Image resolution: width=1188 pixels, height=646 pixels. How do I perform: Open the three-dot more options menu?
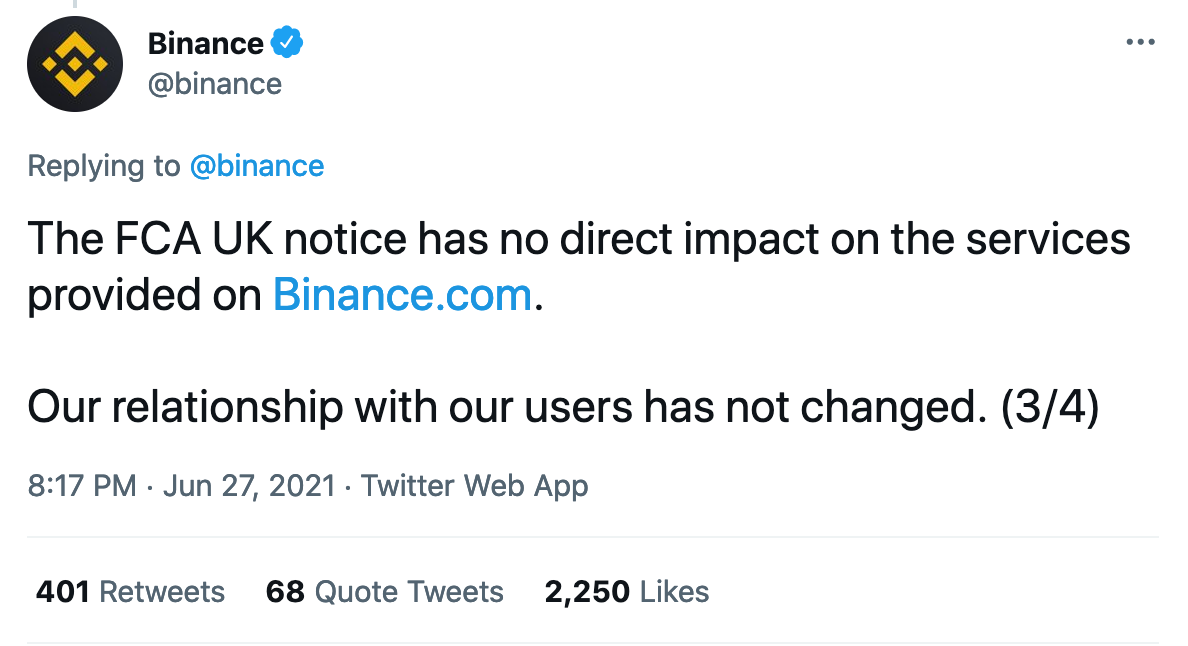[x=1140, y=42]
